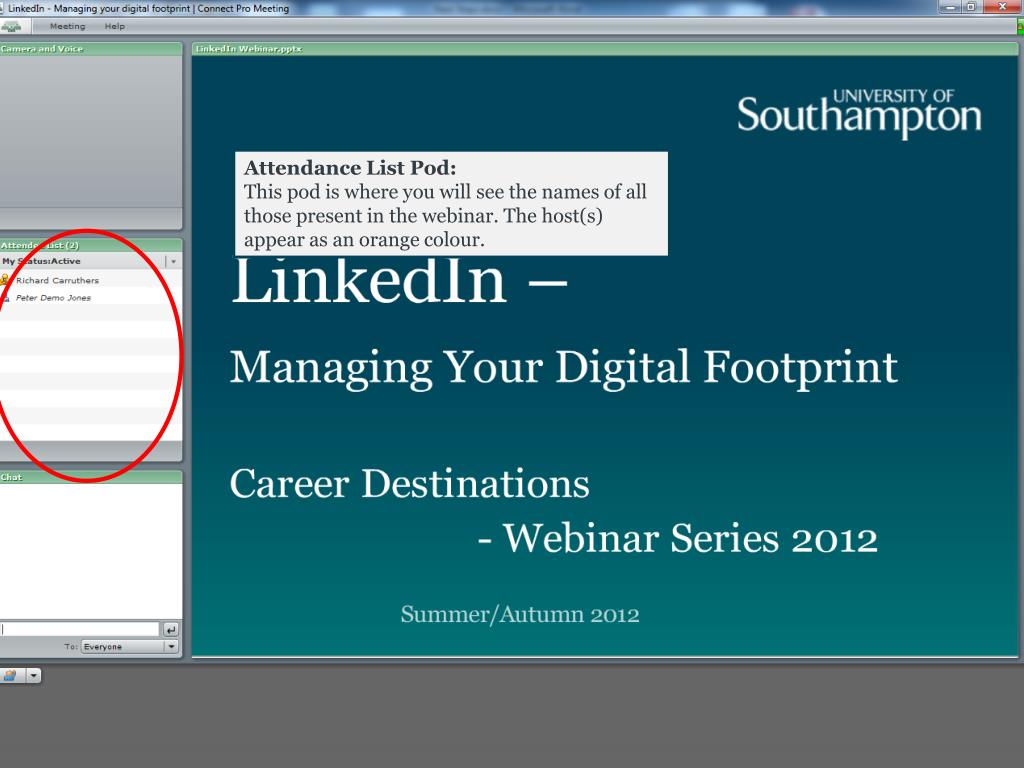Click in the chat message input field
This screenshot has width=1024, height=768.
(80, 630)
